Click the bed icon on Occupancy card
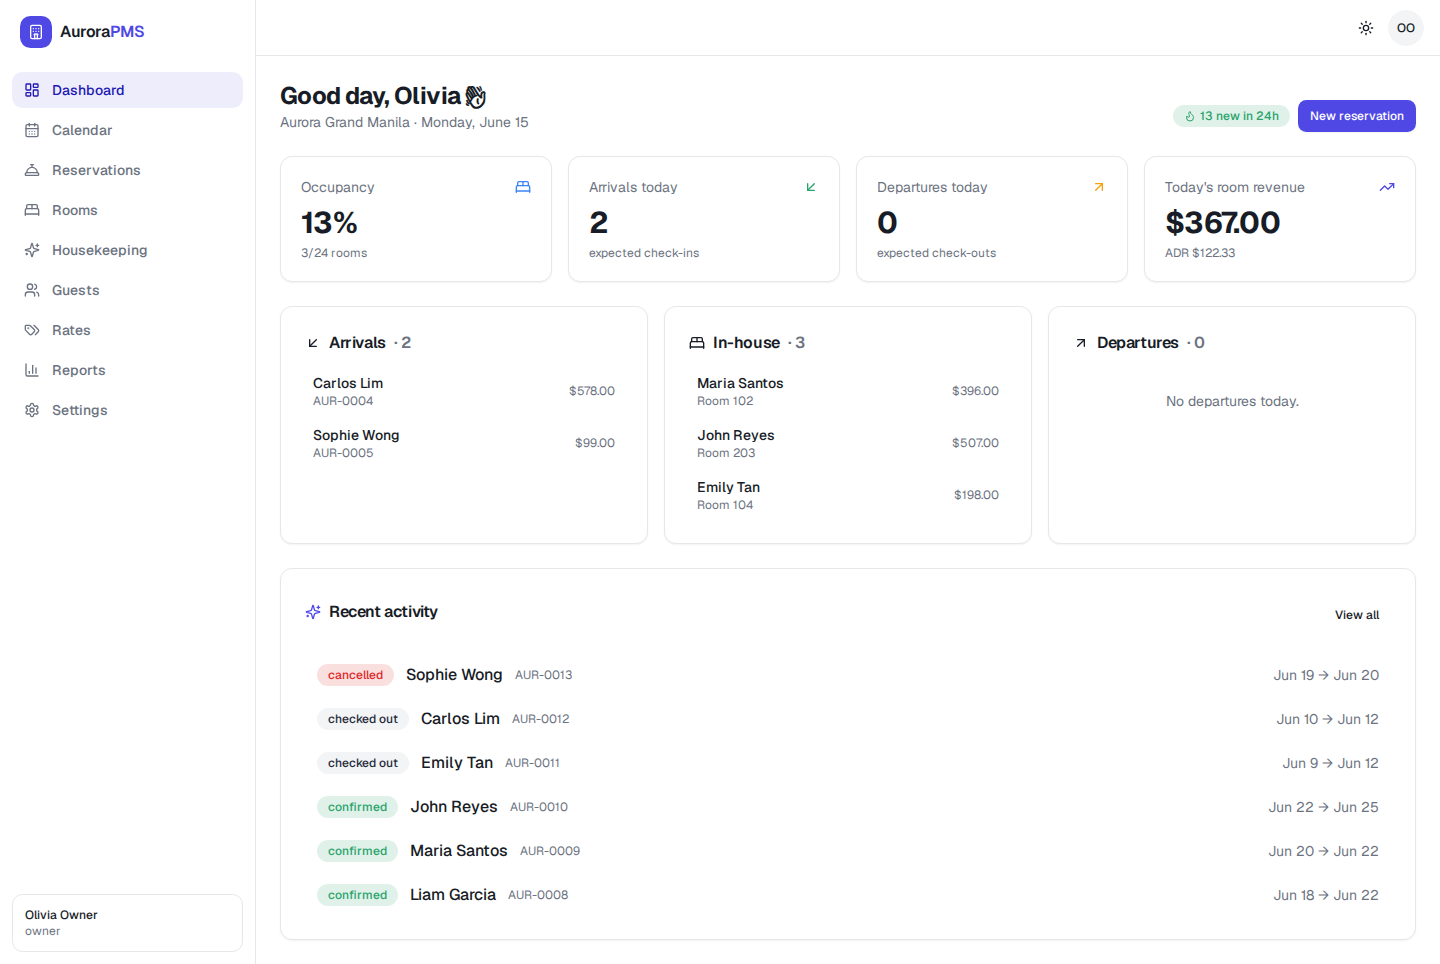Viewport: 1440px width, 964px height. pyautogui.click(x=523, y=187)
